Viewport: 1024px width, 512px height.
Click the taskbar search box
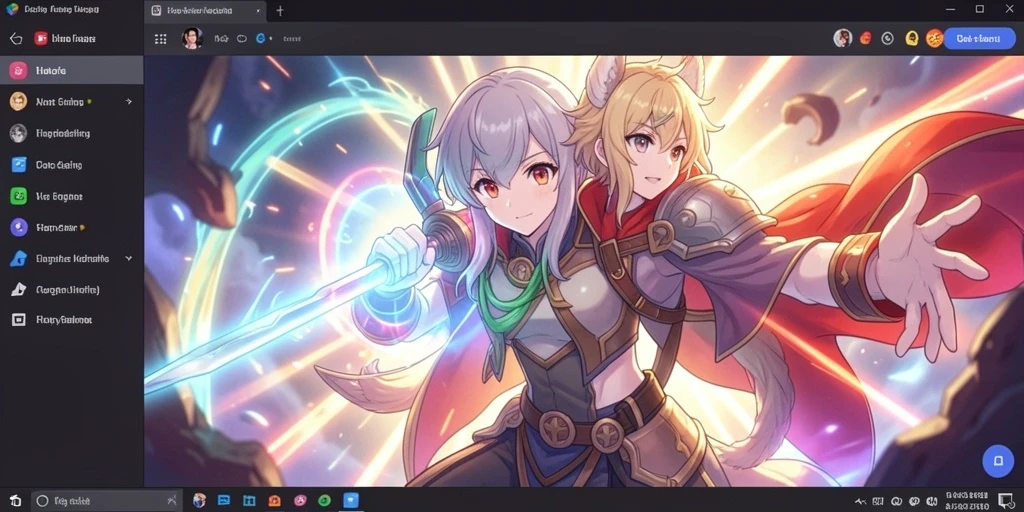(106, 501)
